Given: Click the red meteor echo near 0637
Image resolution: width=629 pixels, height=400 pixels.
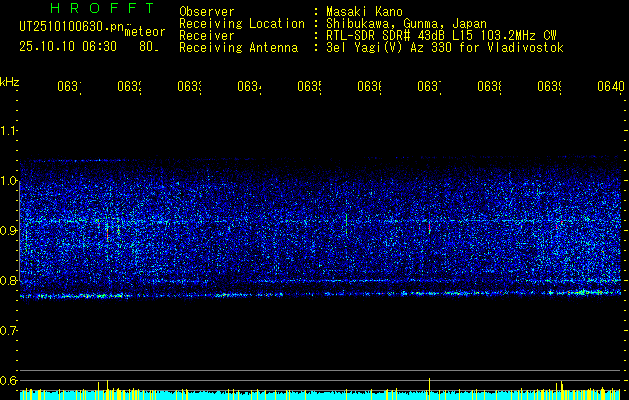Looking at the screenshot, I should (x=429, y=227).
